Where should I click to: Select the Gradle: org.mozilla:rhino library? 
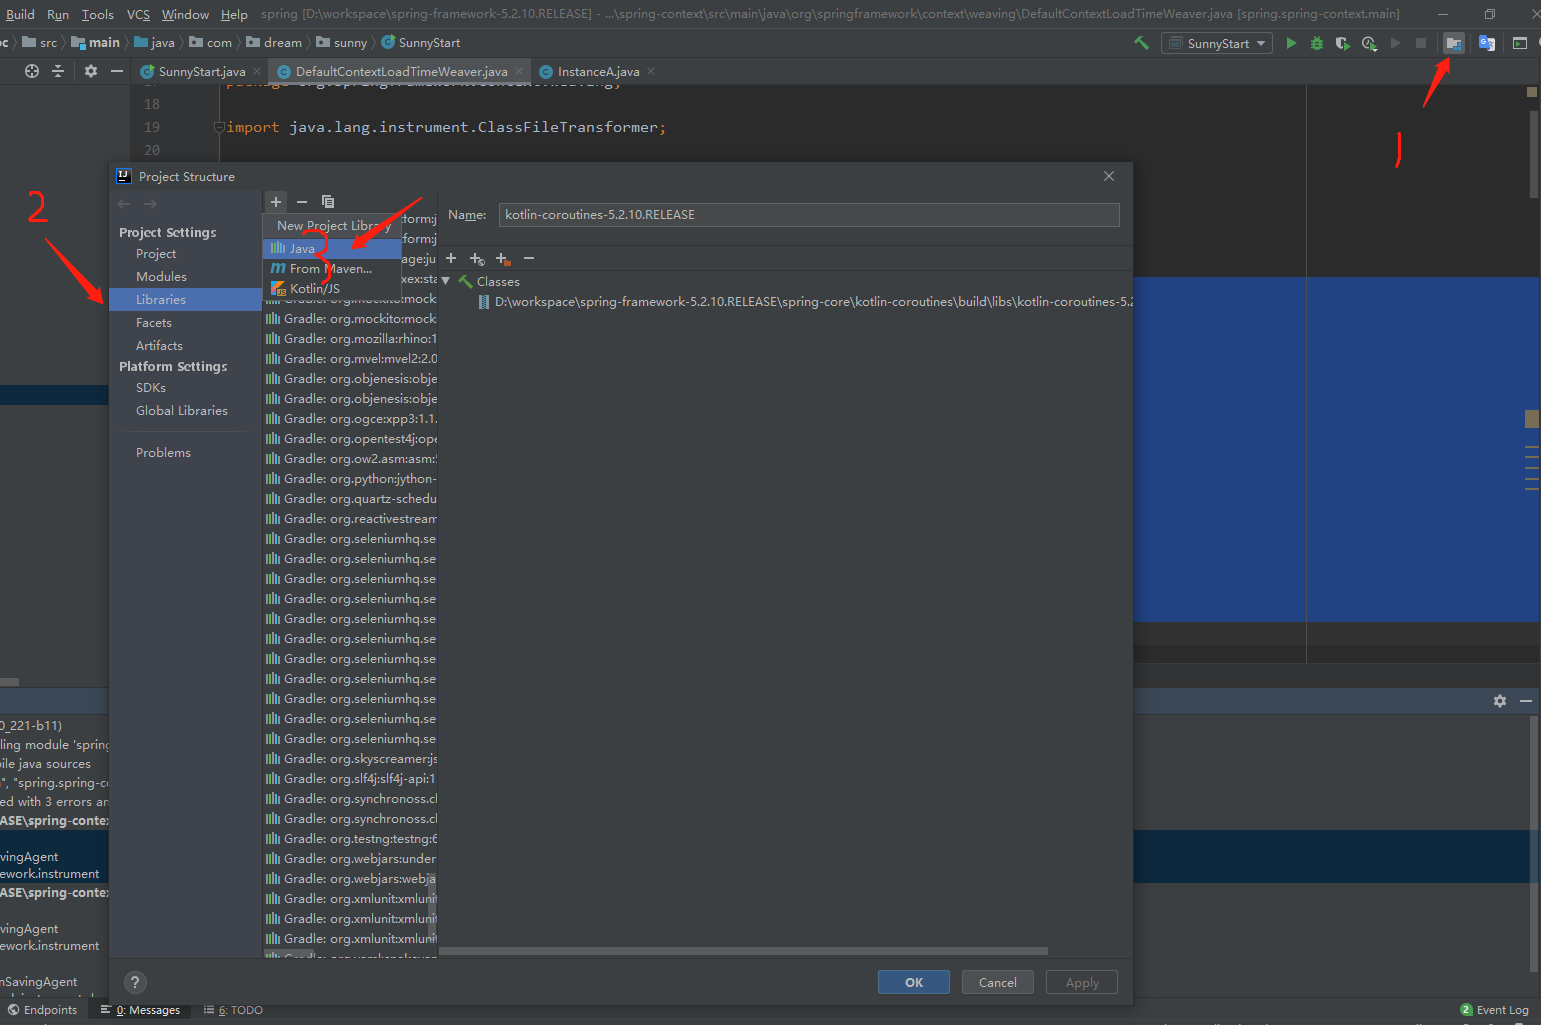(x=351, y=338)
